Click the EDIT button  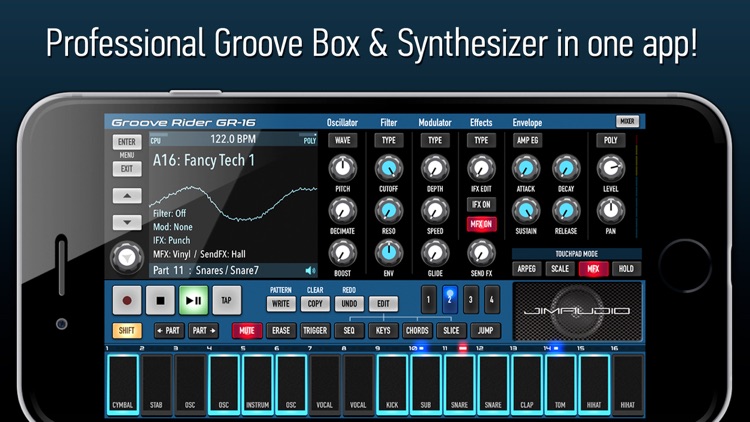tap(383, 304)
